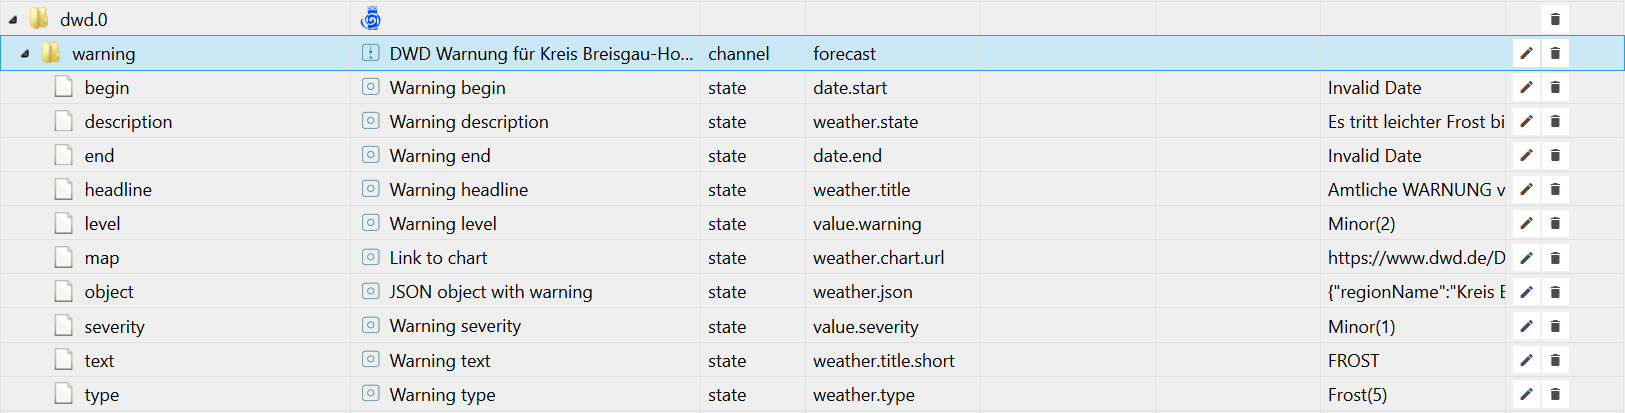Delete the end state
Screen dimensions: 1625x413
tap(1555, 155)
